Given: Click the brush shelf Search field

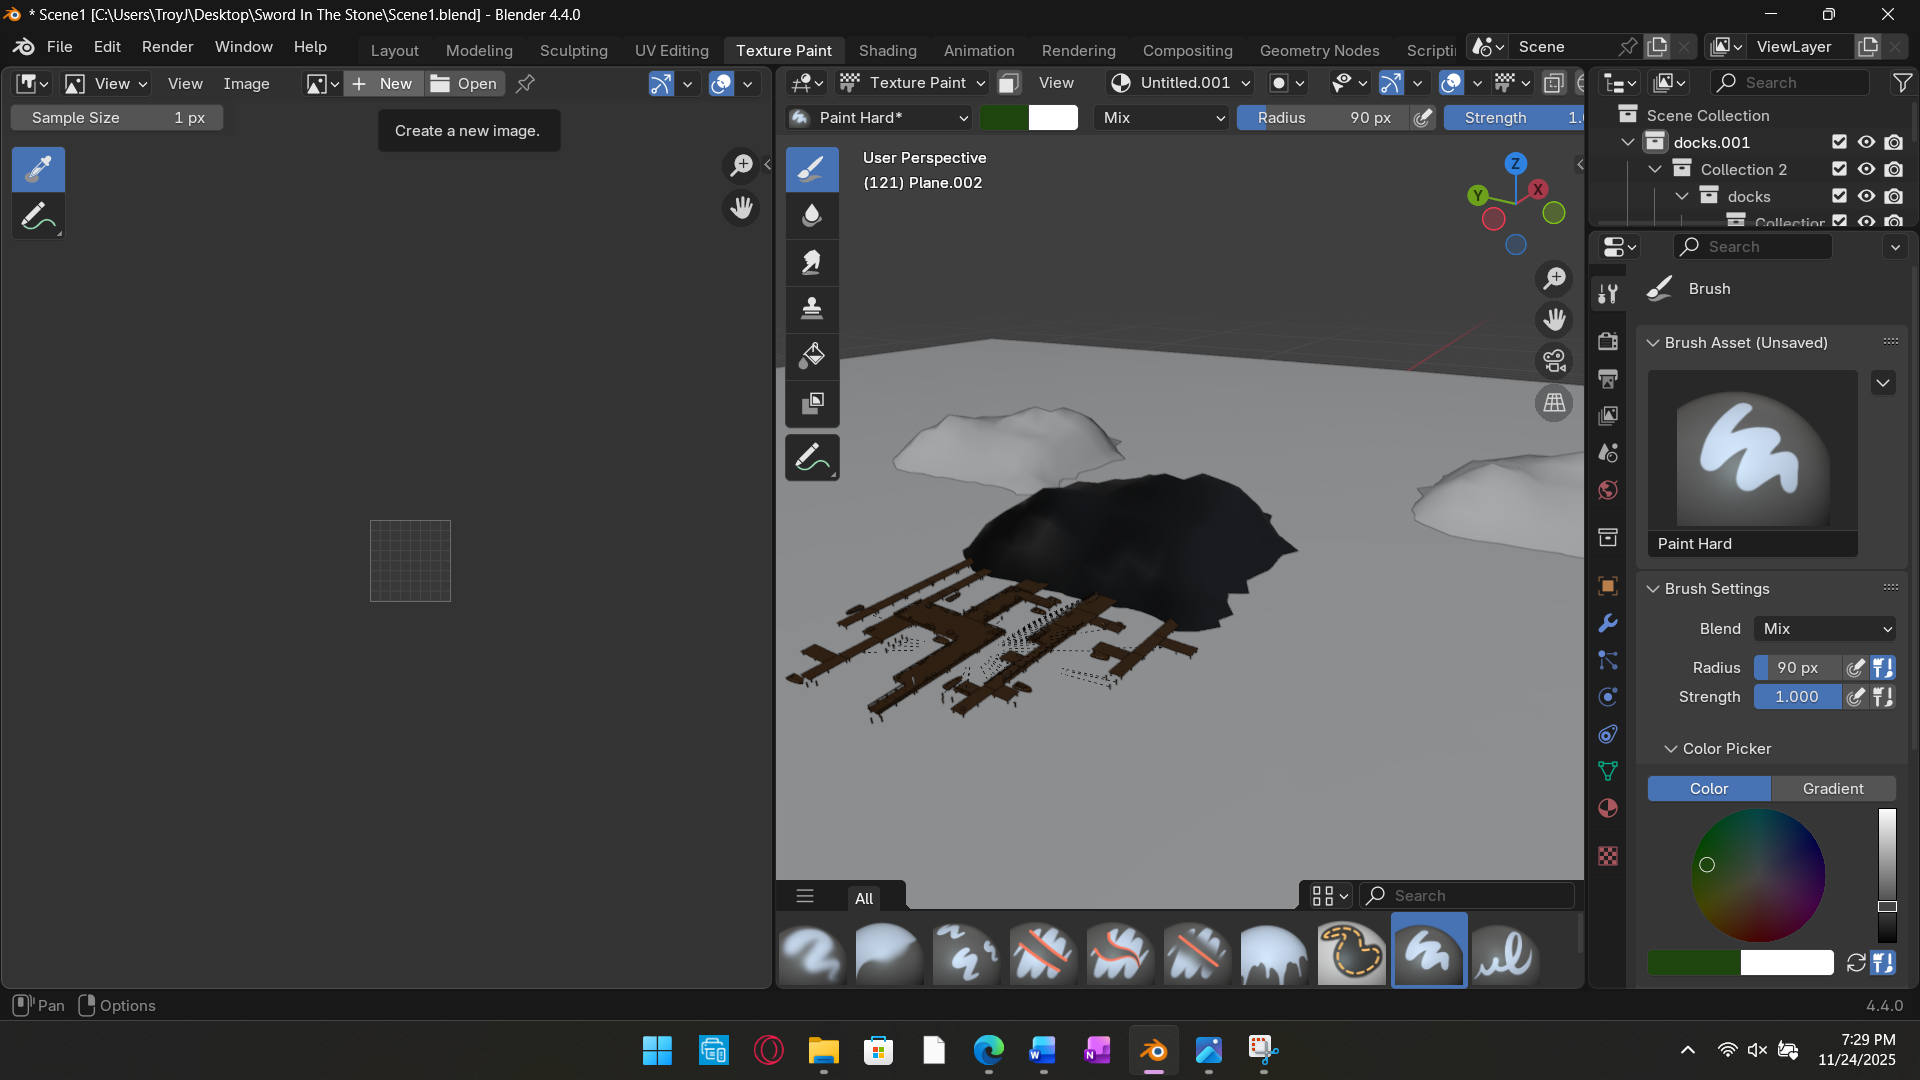Looking at the screenshot, I should tap(1468, 896).
